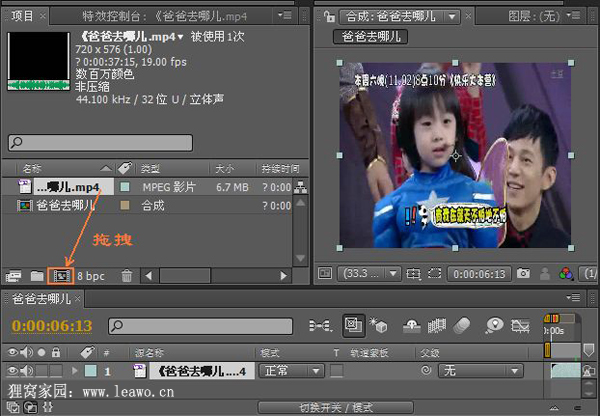Viewport: 600px width, 416px height.
Task: Open the Timeline panel options menu
Action: click(x=573, y=297)
